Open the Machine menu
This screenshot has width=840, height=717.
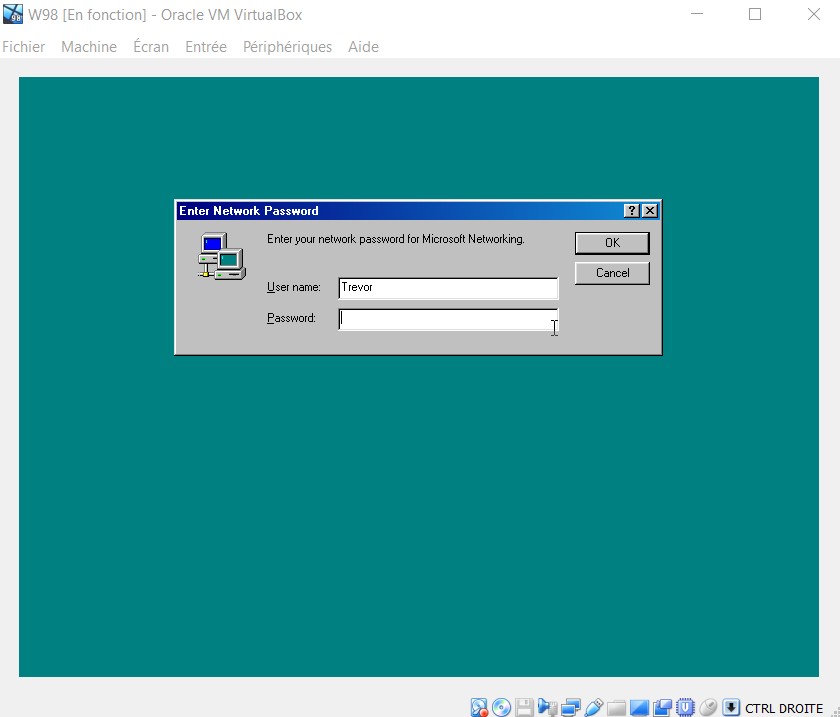pos(89,47)
